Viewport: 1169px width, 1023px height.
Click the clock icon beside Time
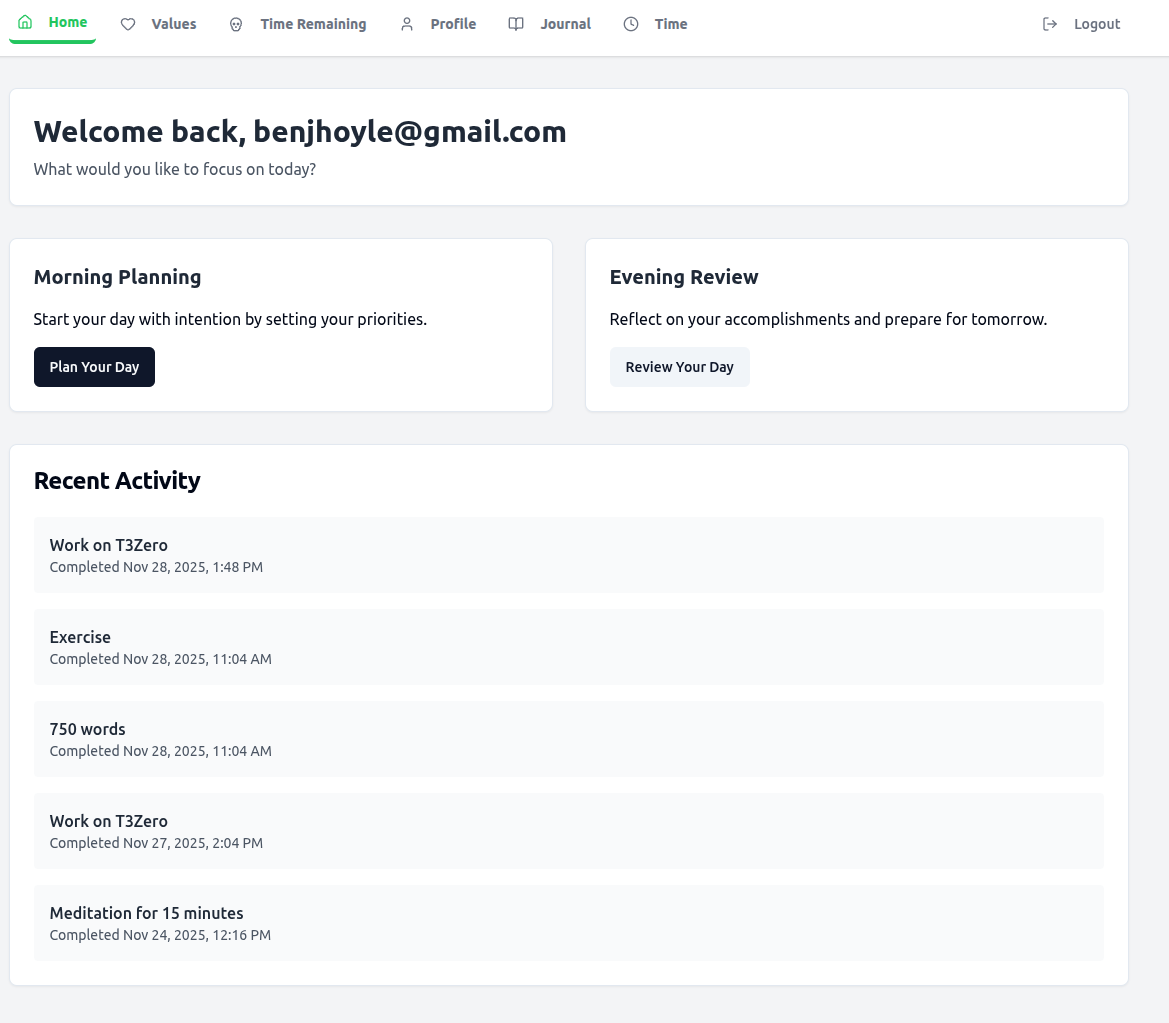631,24
